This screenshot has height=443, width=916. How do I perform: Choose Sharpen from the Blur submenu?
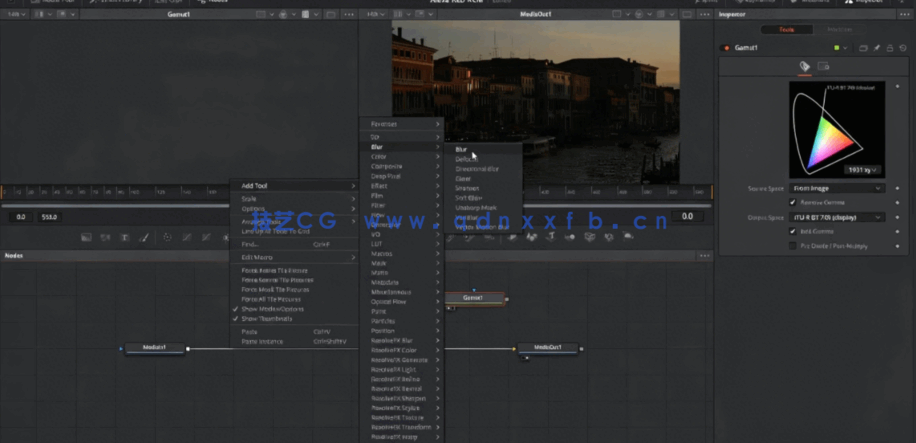pos(484,188)
